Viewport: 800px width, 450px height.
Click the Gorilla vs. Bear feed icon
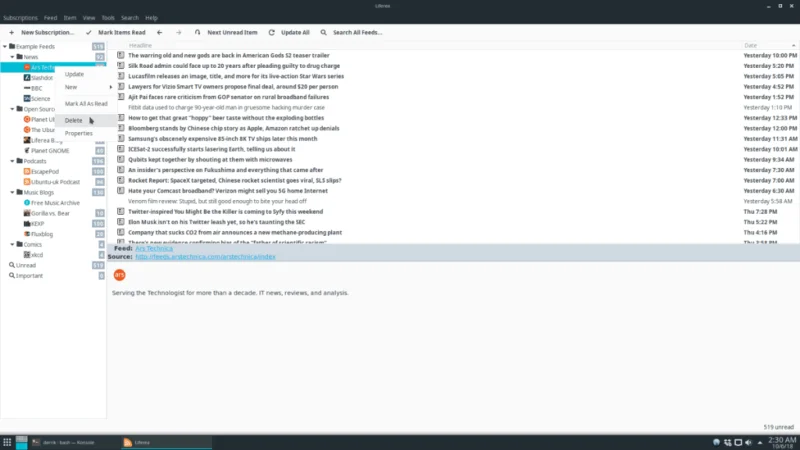(27, 213)
